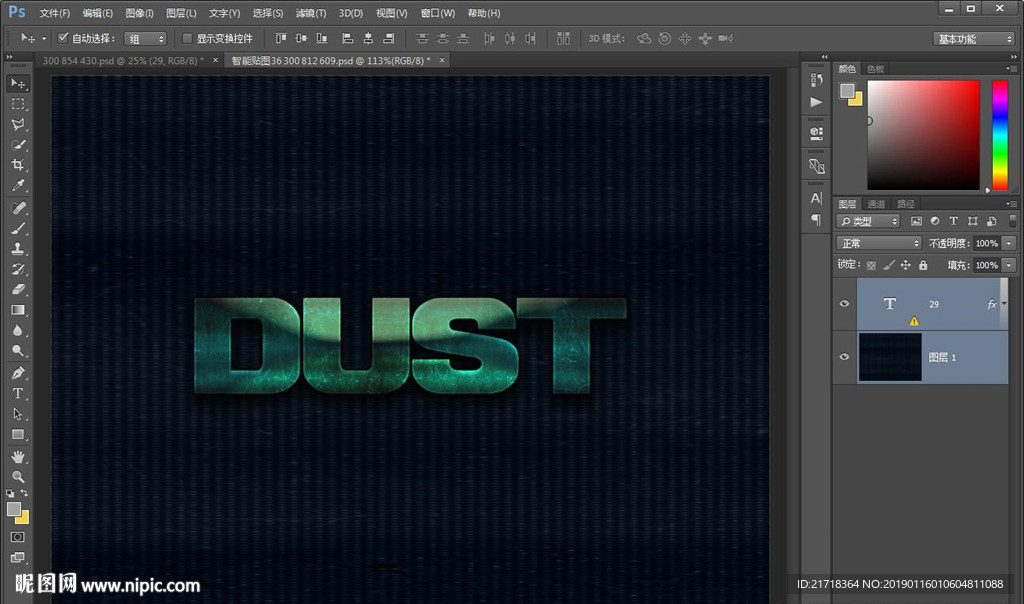
Task: Open the 滤镜(T) menu
Action: (x=311, y=13)
